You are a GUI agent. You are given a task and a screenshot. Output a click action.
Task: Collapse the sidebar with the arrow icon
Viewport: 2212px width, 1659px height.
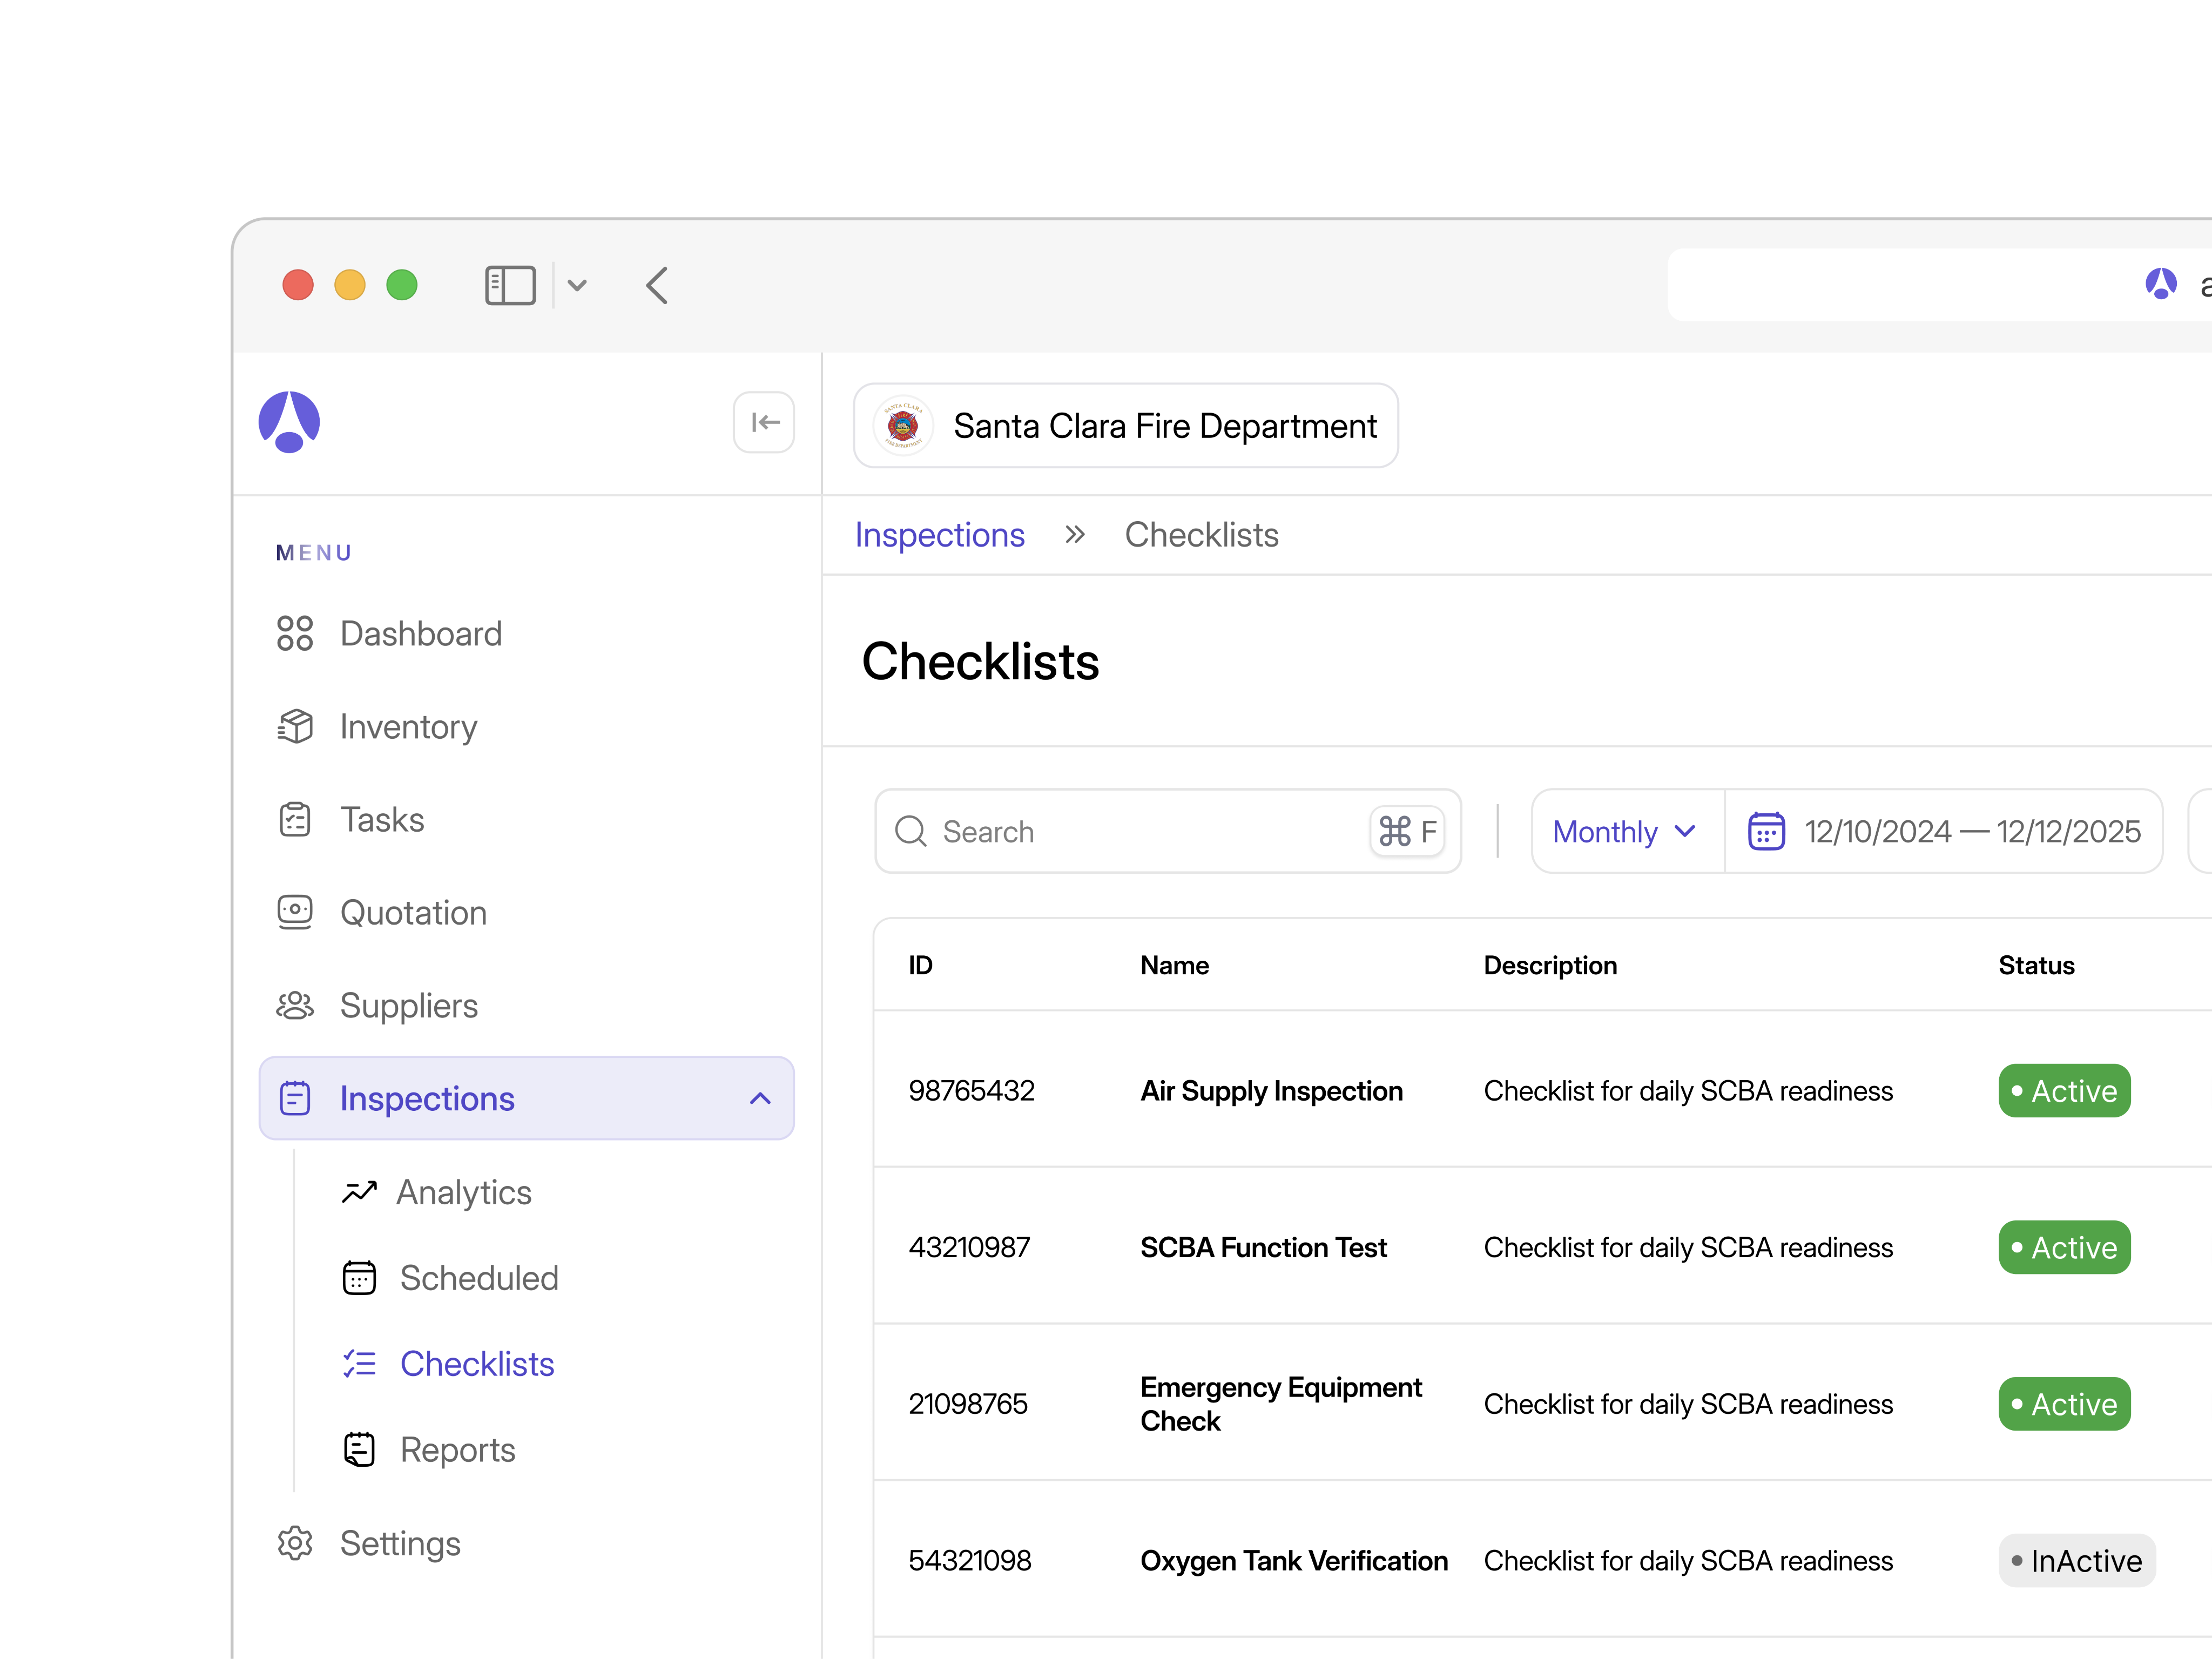pyautogui.click(x=764, y=423)
